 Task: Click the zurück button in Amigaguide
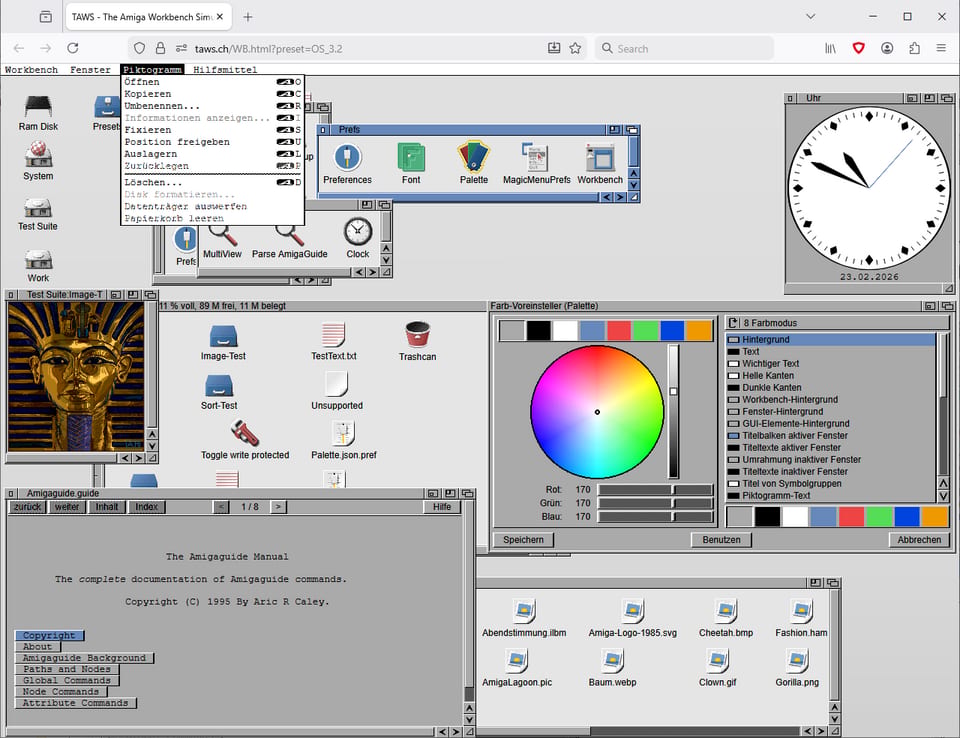[x=28, y=507]
